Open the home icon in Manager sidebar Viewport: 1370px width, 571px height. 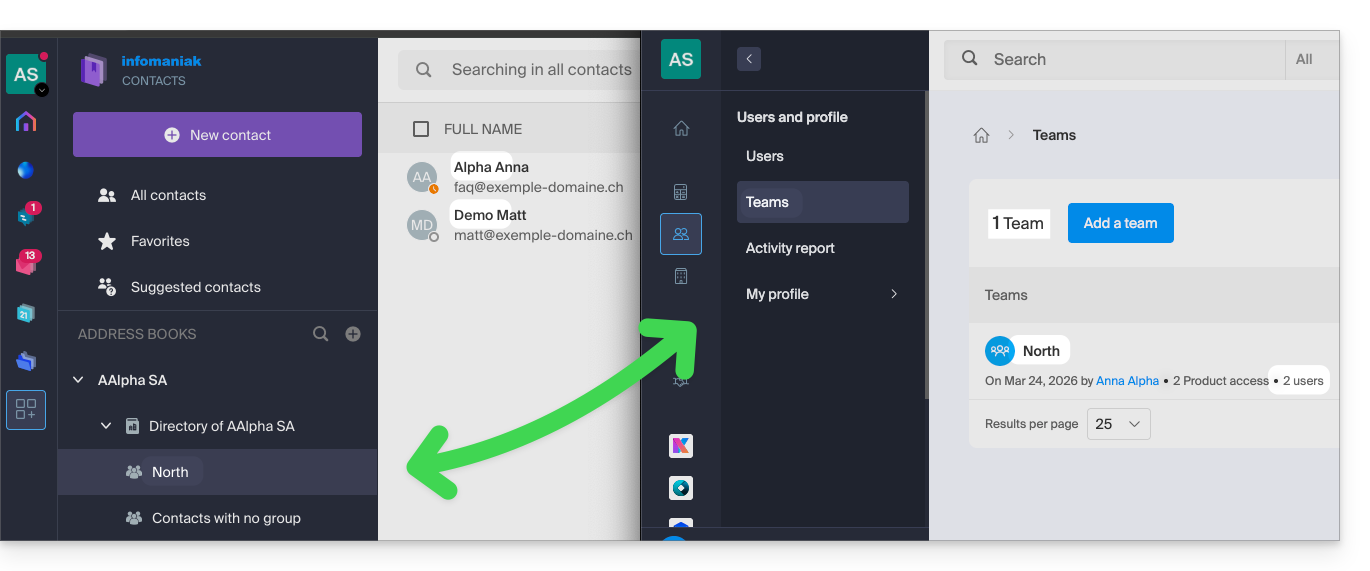tap(681, 128)
